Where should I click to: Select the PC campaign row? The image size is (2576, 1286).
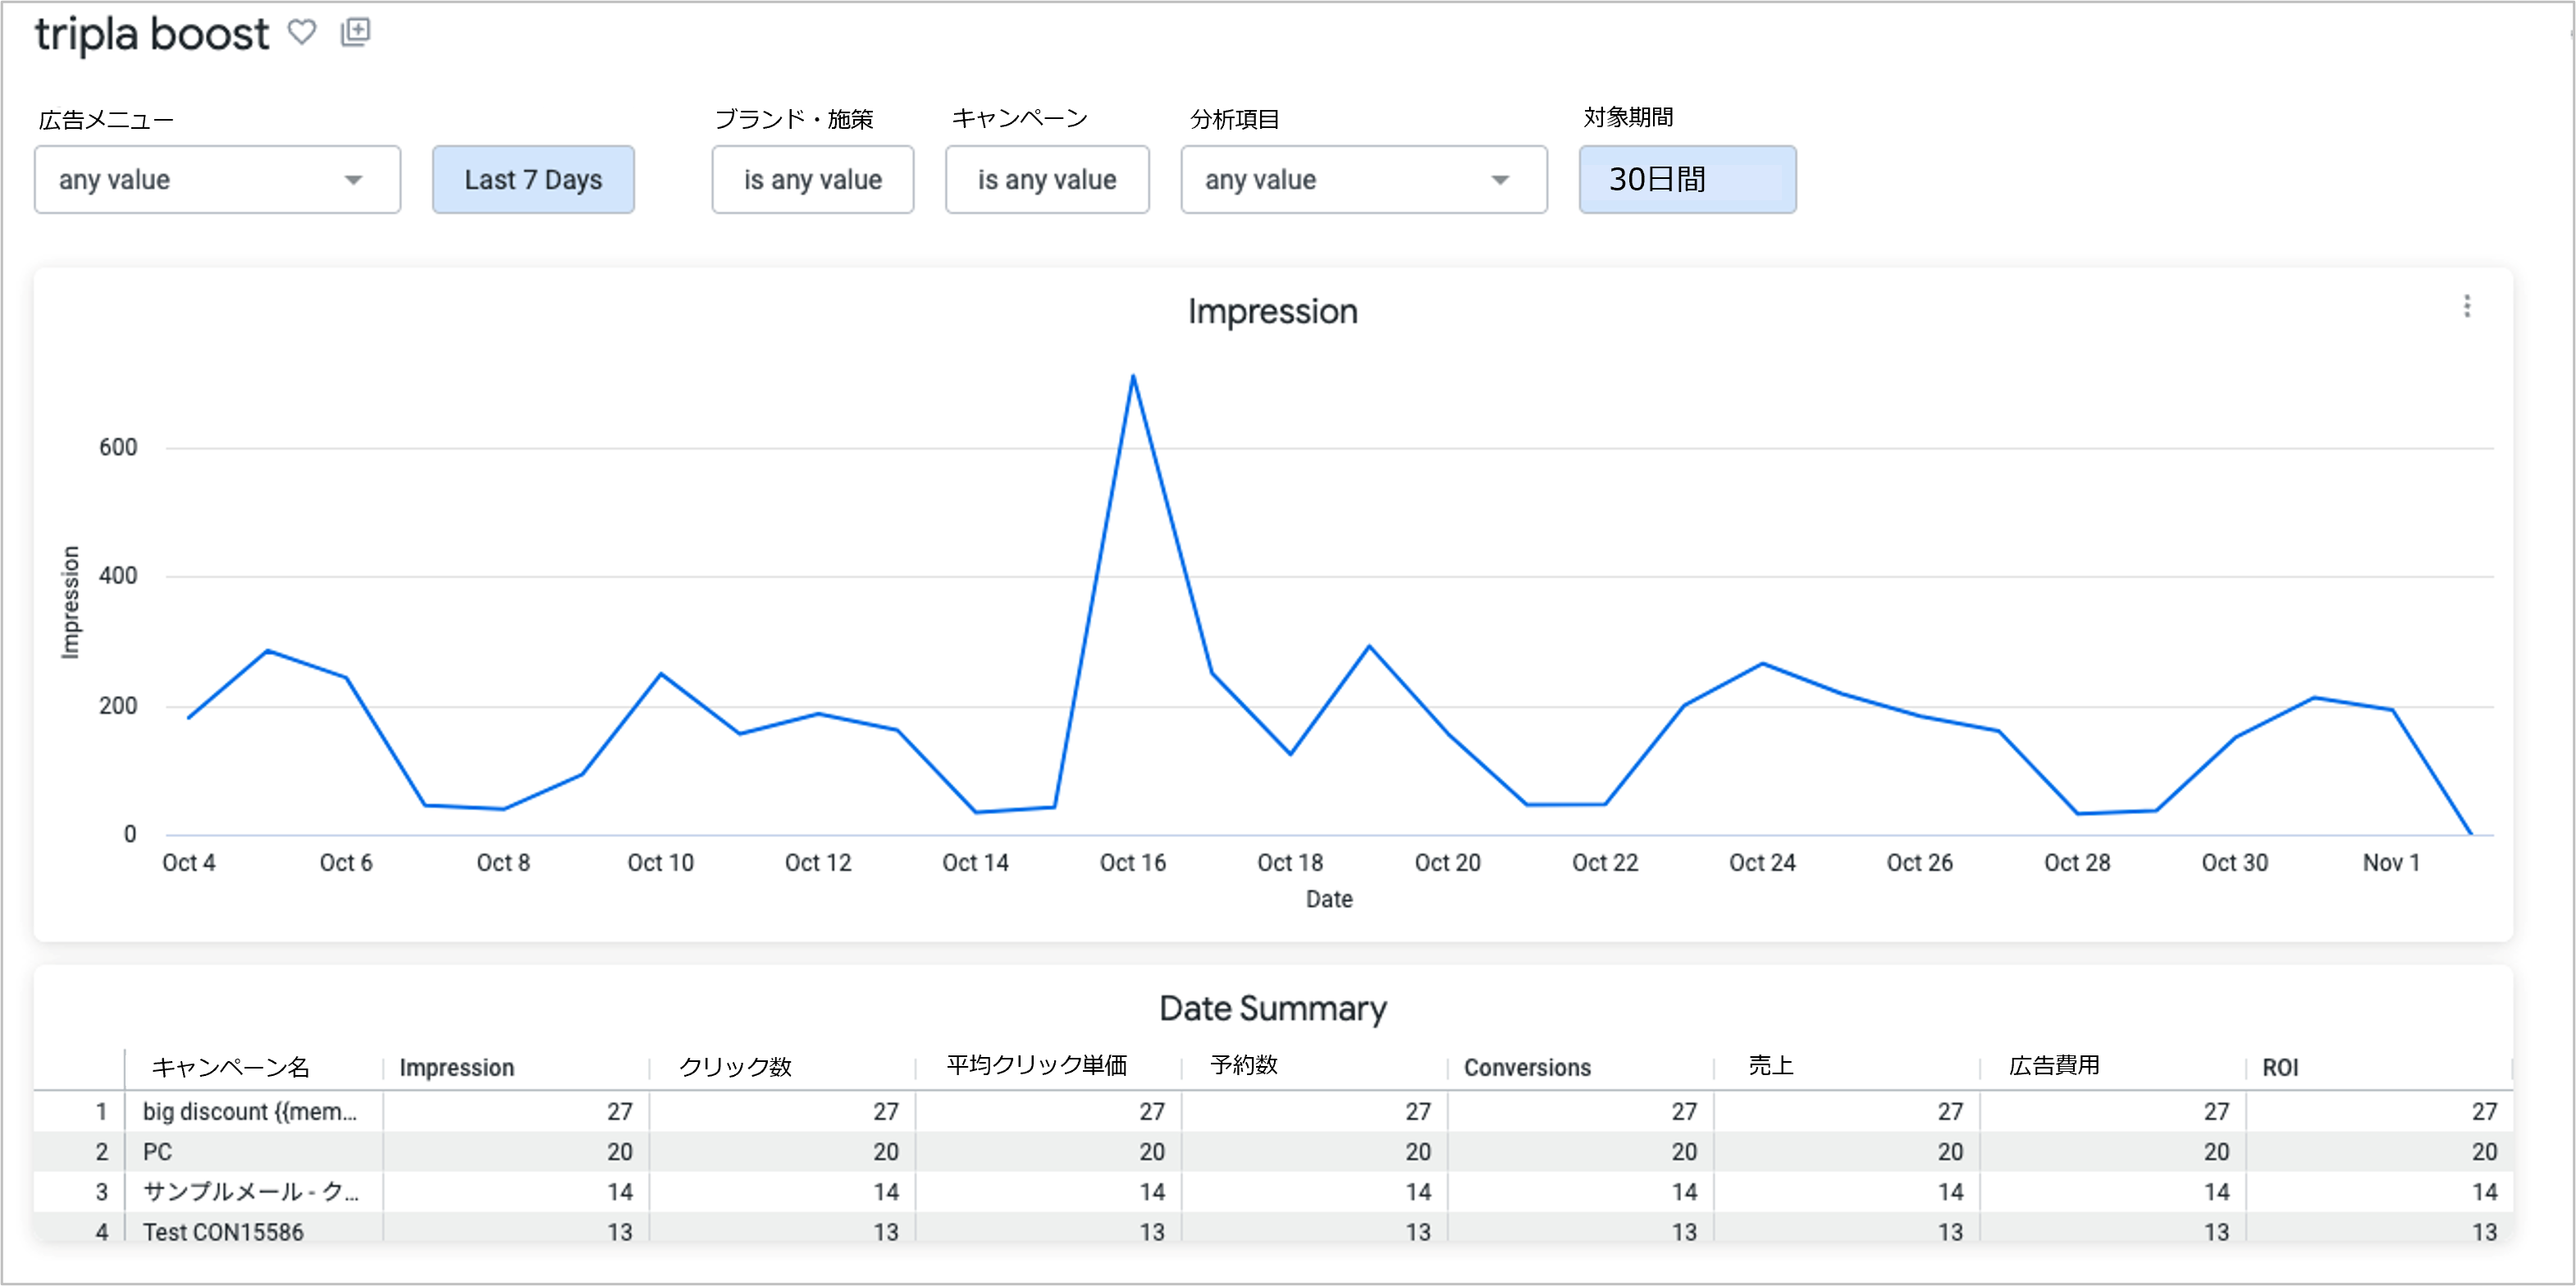[158, 1152]
